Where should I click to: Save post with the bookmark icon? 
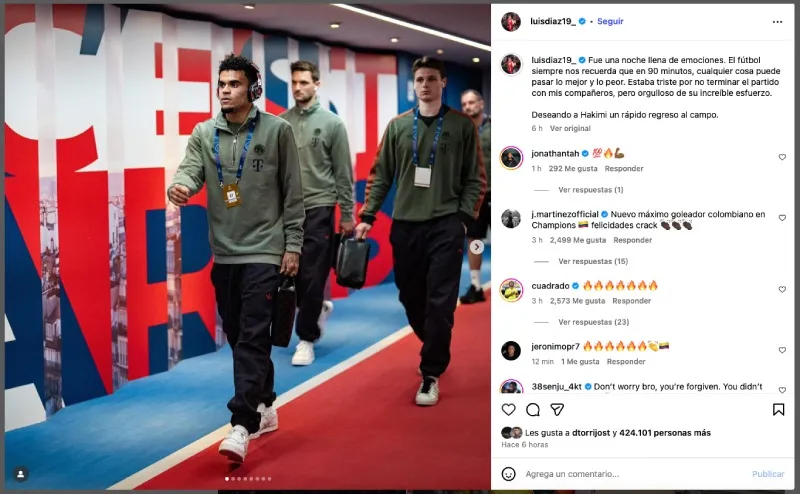pyautogui.click(x=778, y=409)
